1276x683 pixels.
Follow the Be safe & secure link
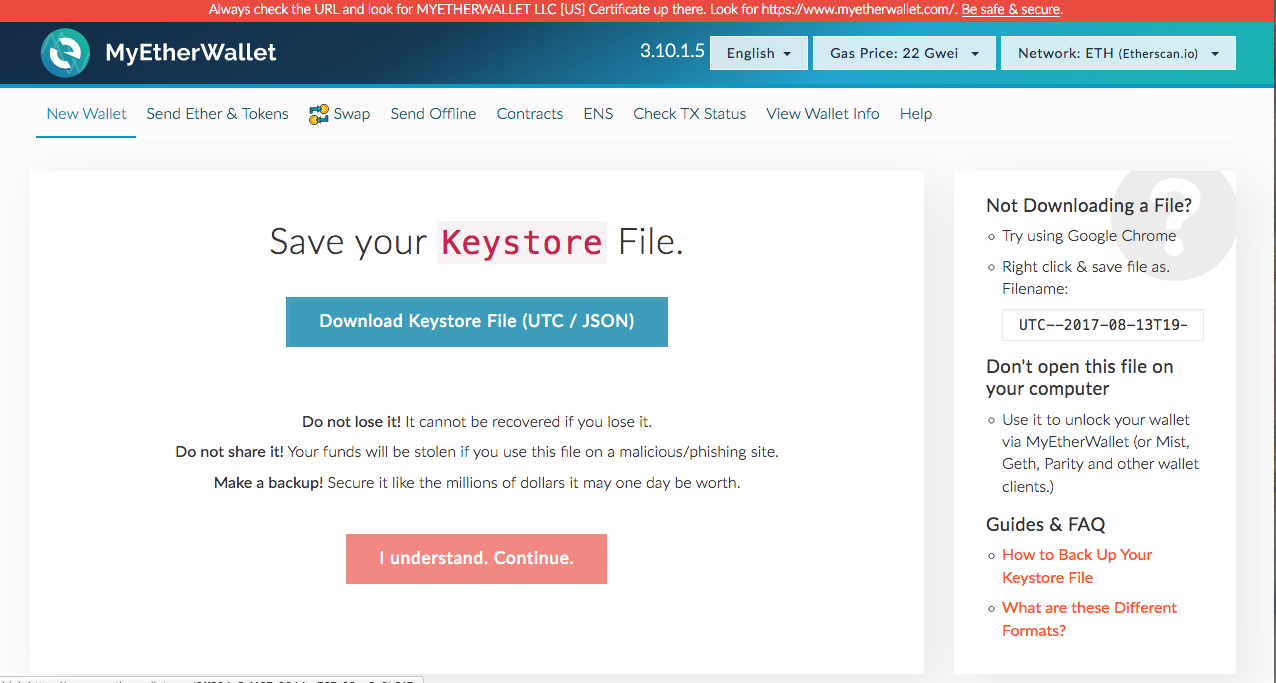click(1010, 10)
